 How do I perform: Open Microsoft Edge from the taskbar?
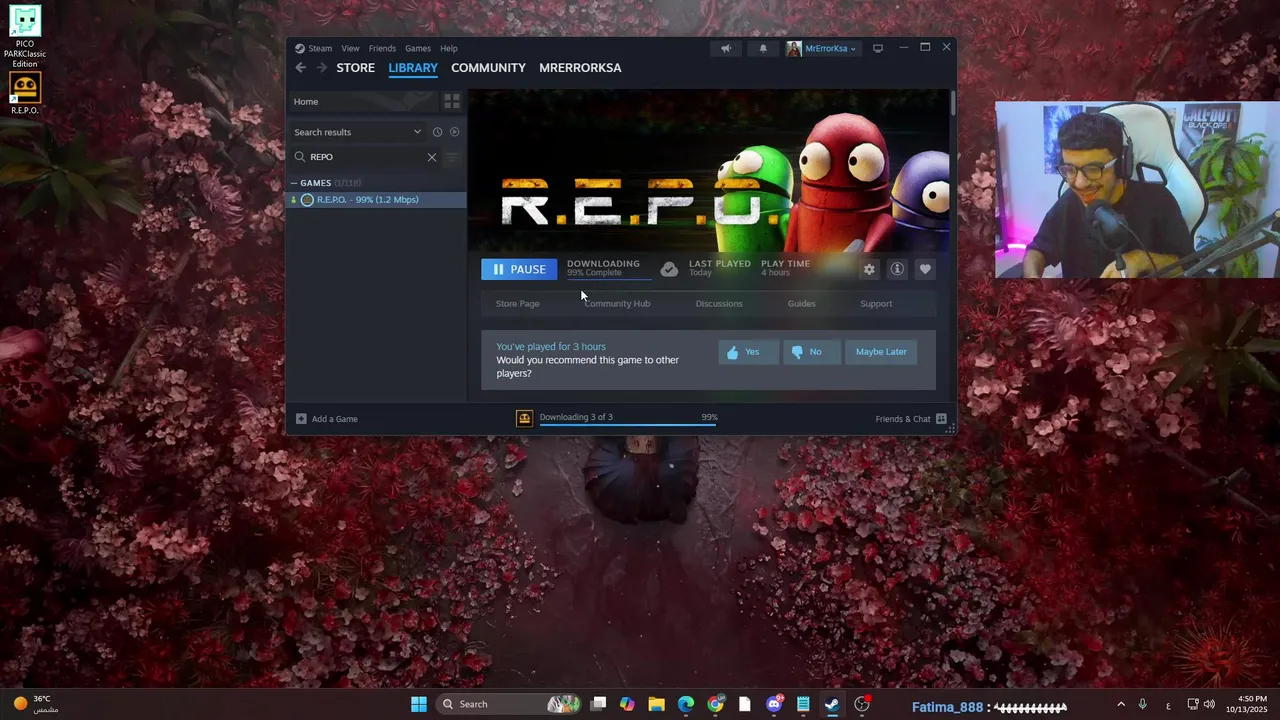686,704
